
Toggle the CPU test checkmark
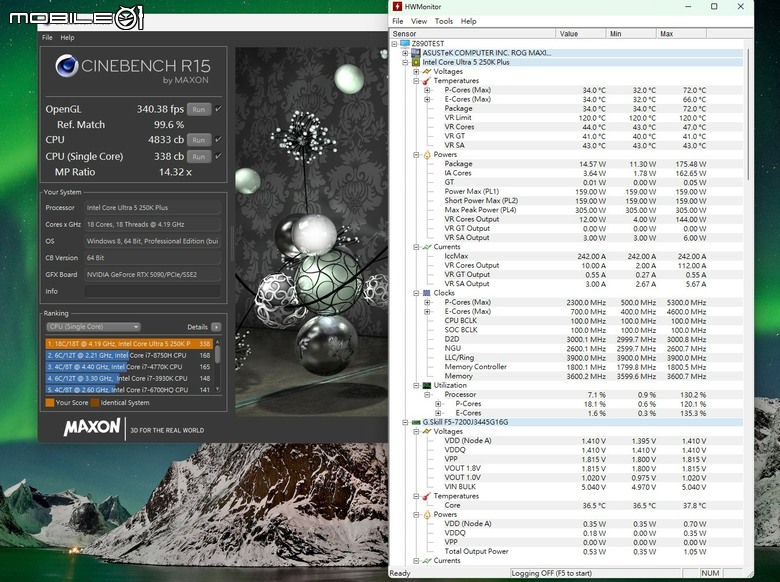218,139
